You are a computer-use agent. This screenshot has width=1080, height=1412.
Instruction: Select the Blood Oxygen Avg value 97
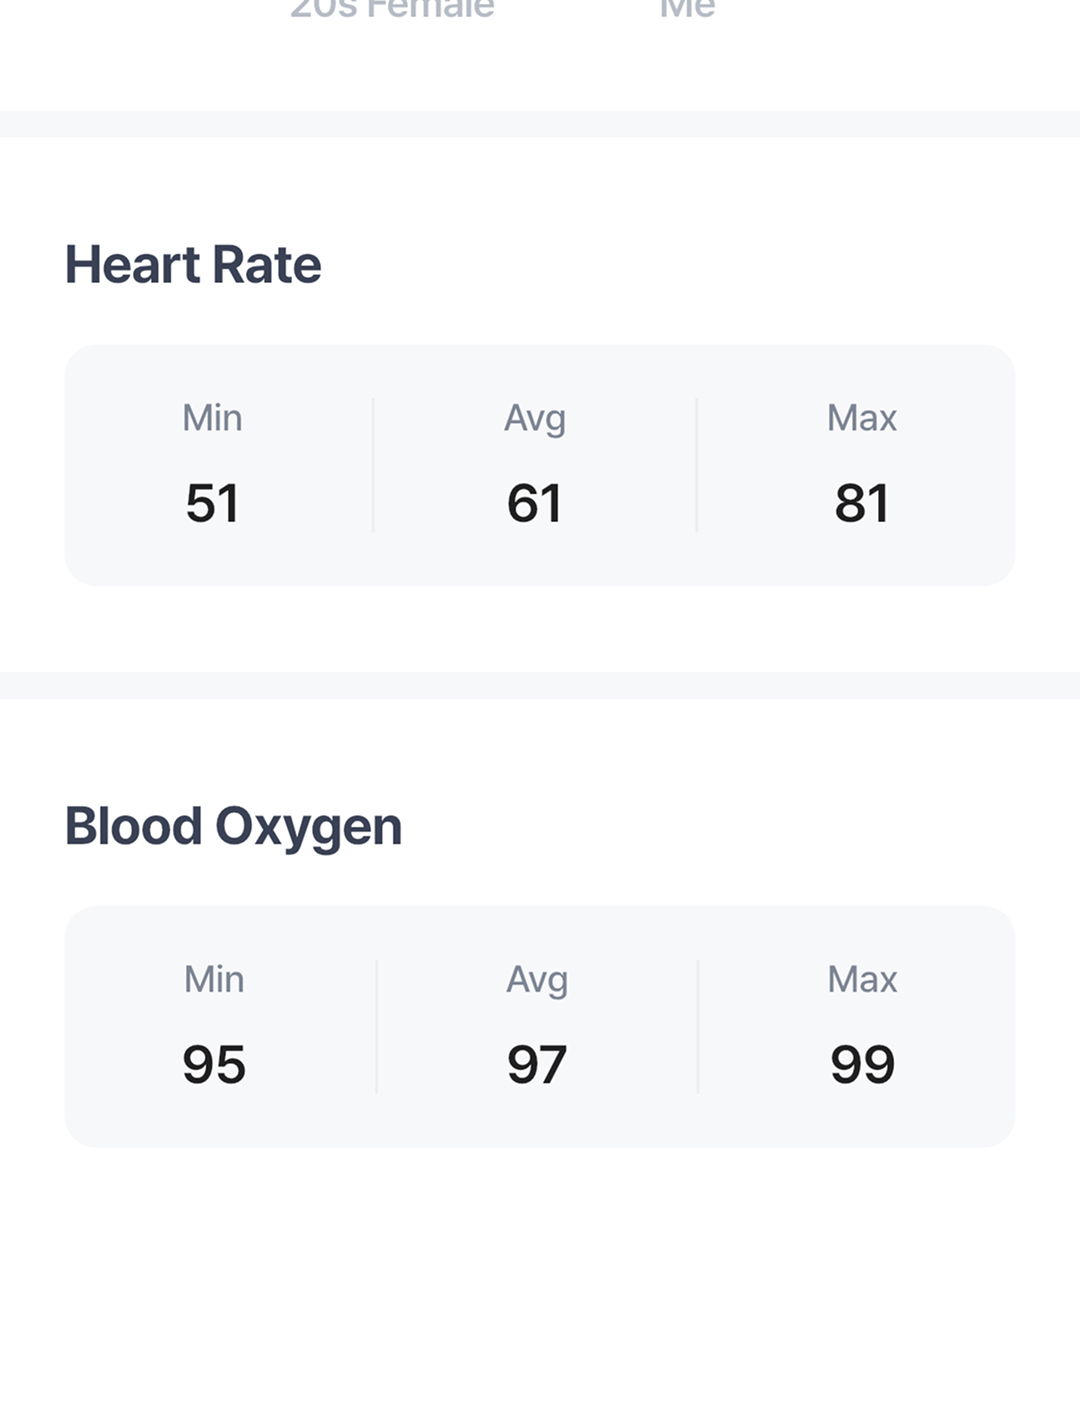coord(537,1064)
